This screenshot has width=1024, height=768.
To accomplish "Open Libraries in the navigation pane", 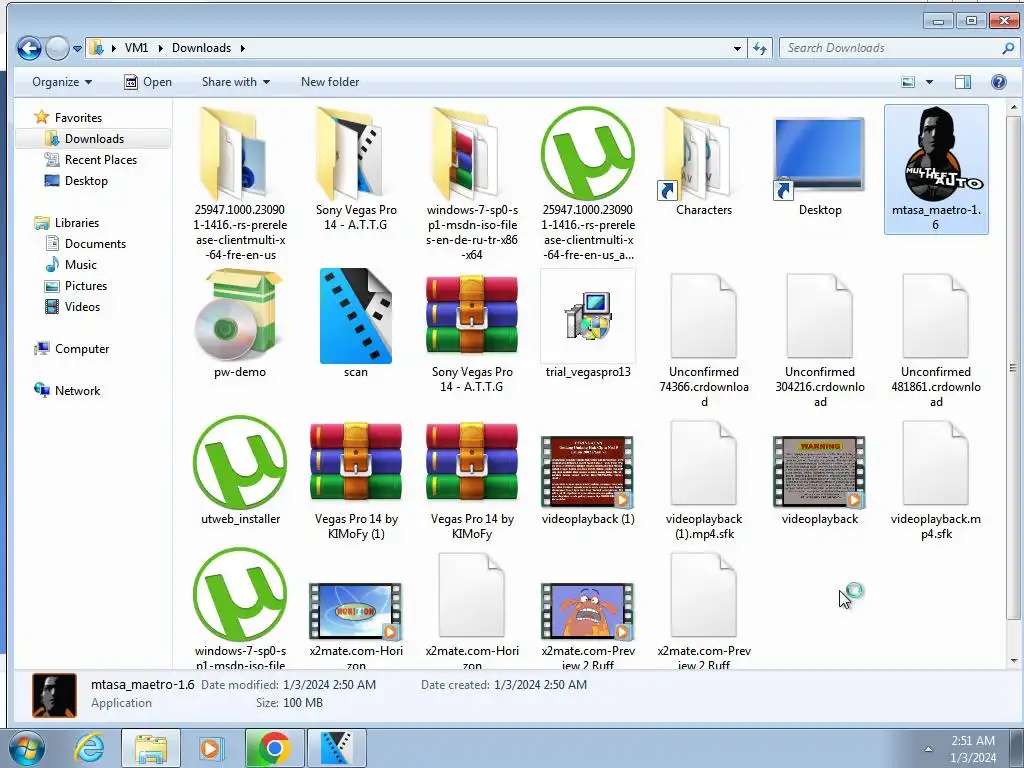I will (x=76, y=223).
